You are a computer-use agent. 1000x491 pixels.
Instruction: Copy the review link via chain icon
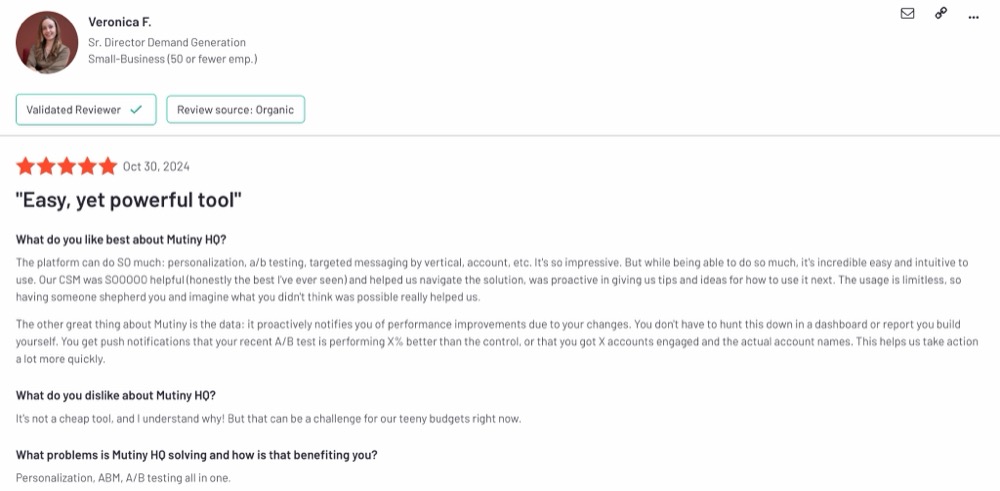[x=941, y=13]
